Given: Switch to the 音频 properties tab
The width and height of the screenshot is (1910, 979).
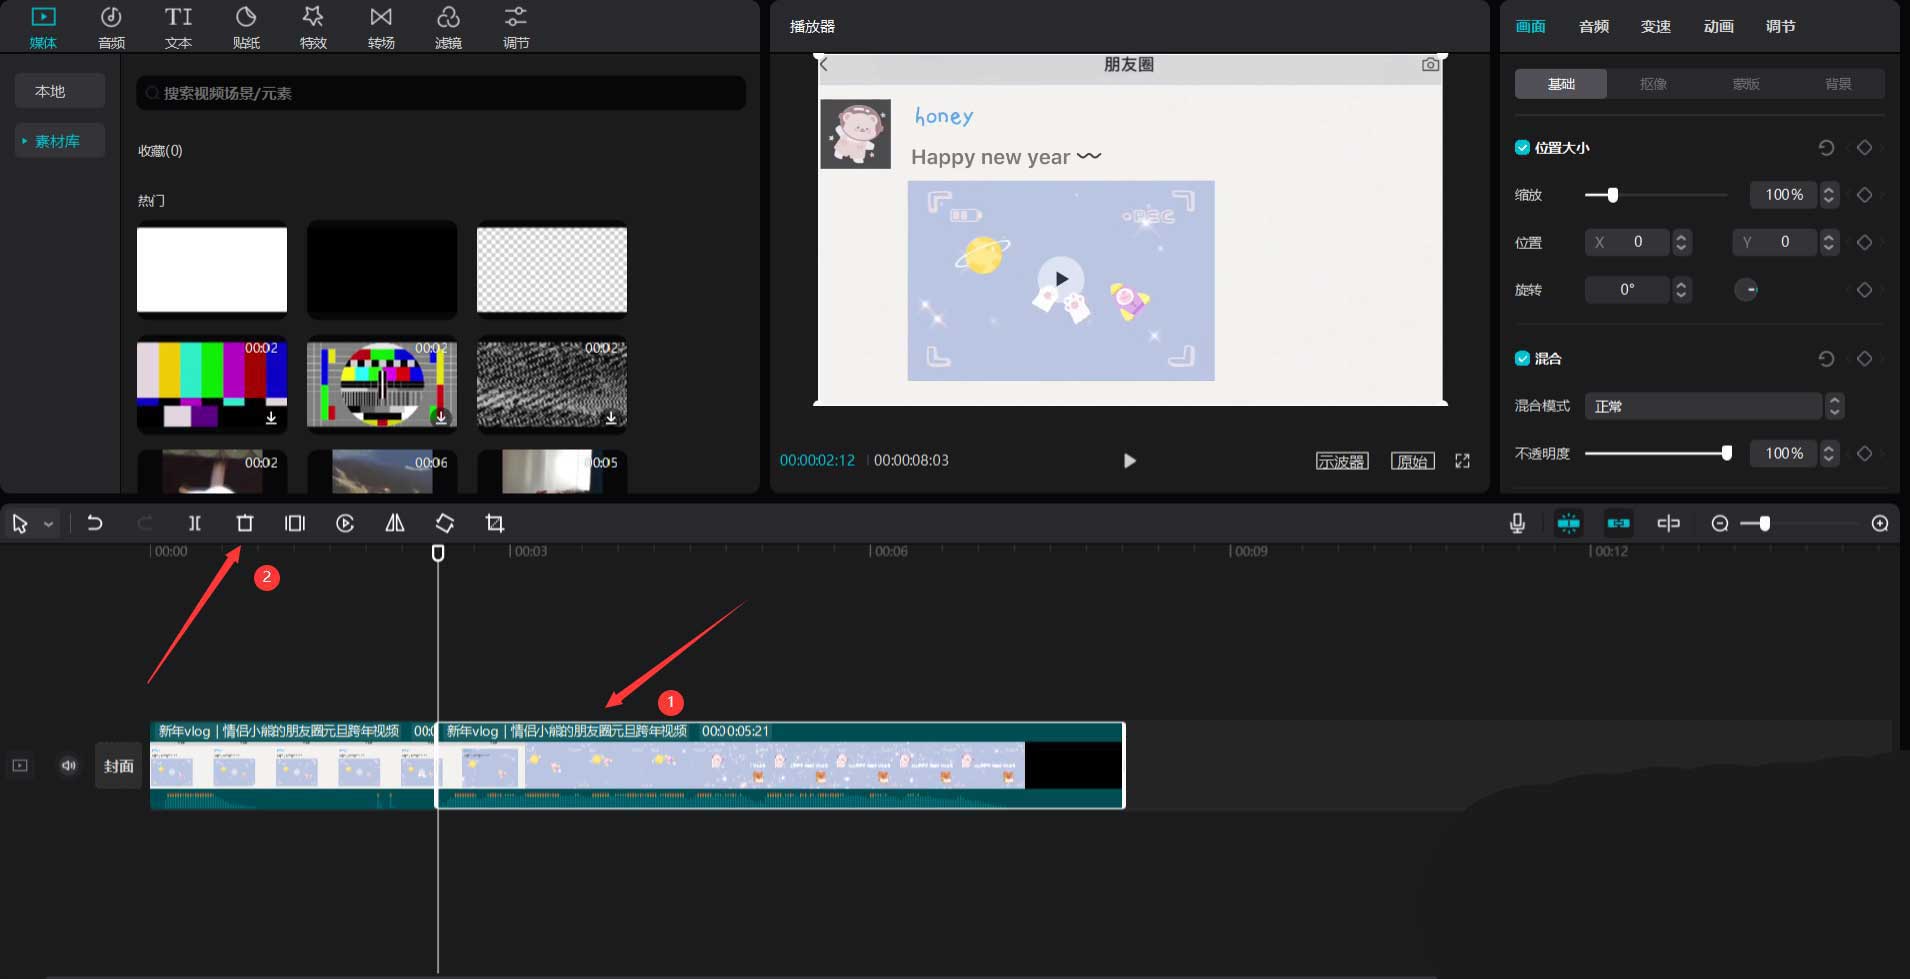Looking at the screenshot, I should 1594,27.
